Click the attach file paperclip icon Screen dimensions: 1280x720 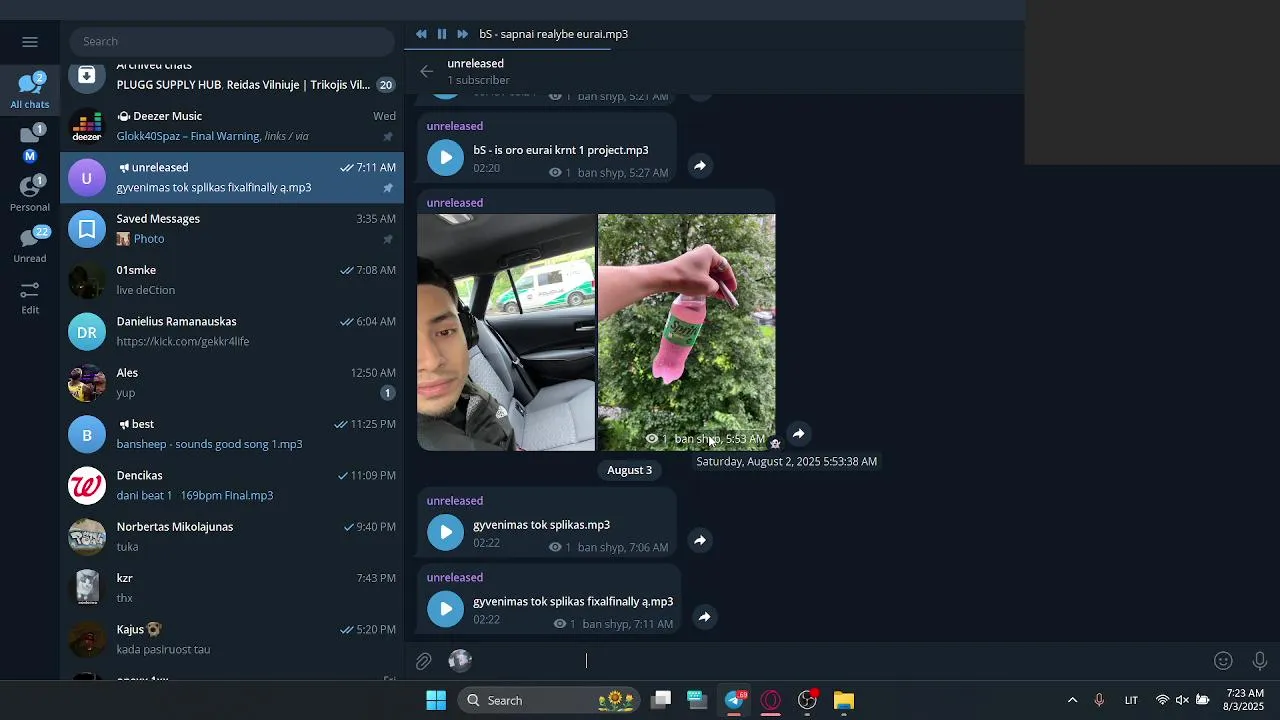pos(424,661)
